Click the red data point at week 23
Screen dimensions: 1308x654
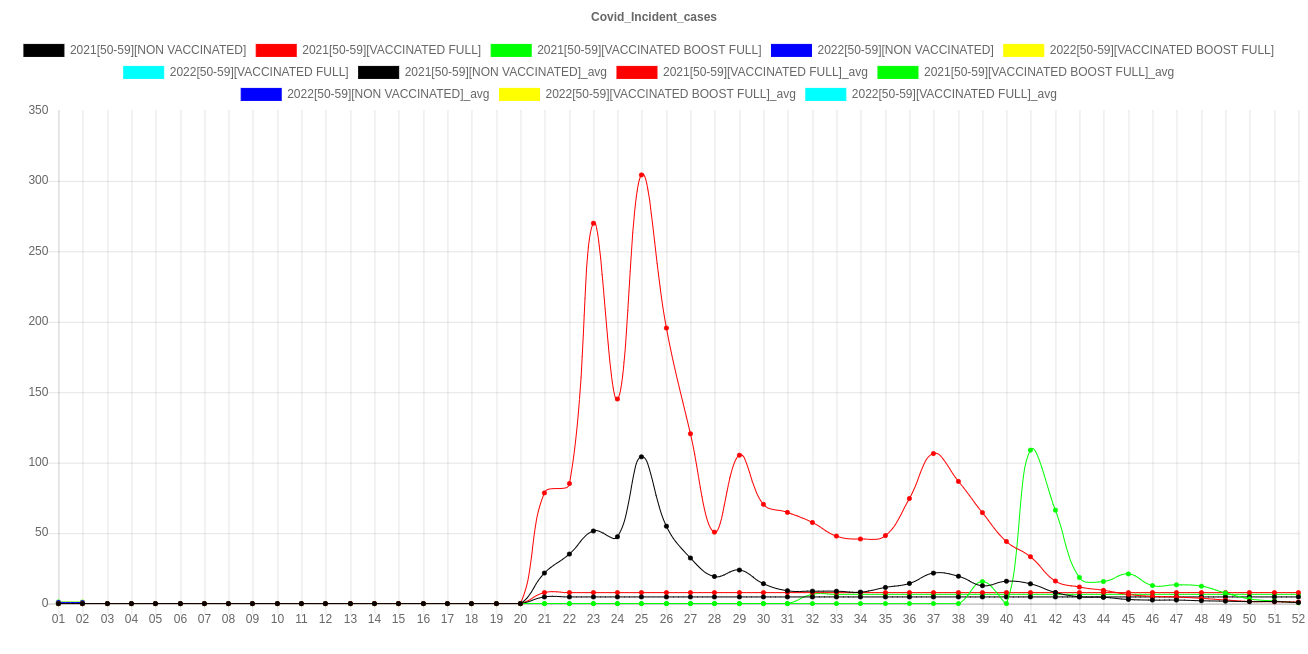pyautogui.click(x=593, y=223)
